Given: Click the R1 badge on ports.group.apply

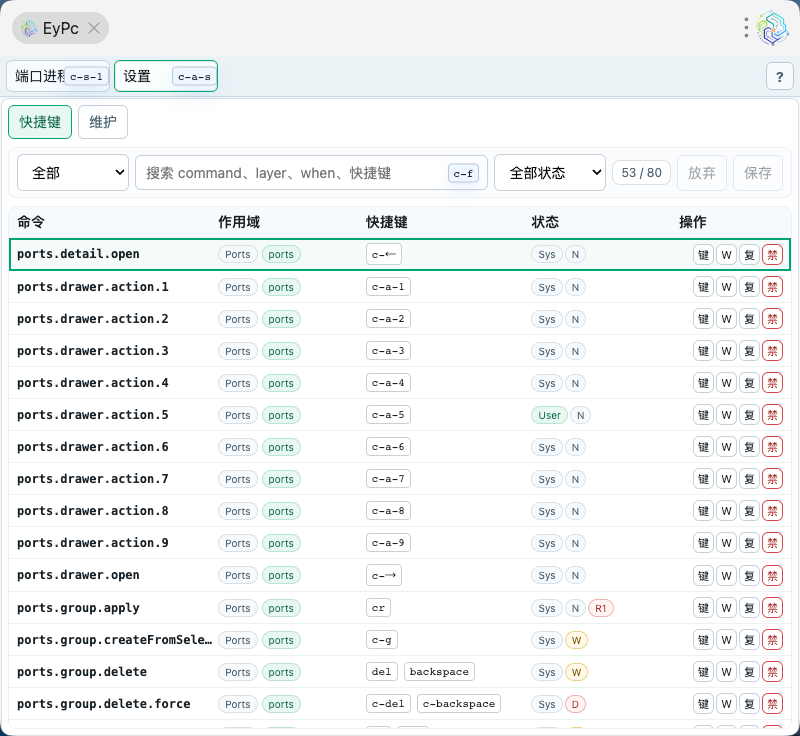Looking at the screenshot, I should [601, 608].
